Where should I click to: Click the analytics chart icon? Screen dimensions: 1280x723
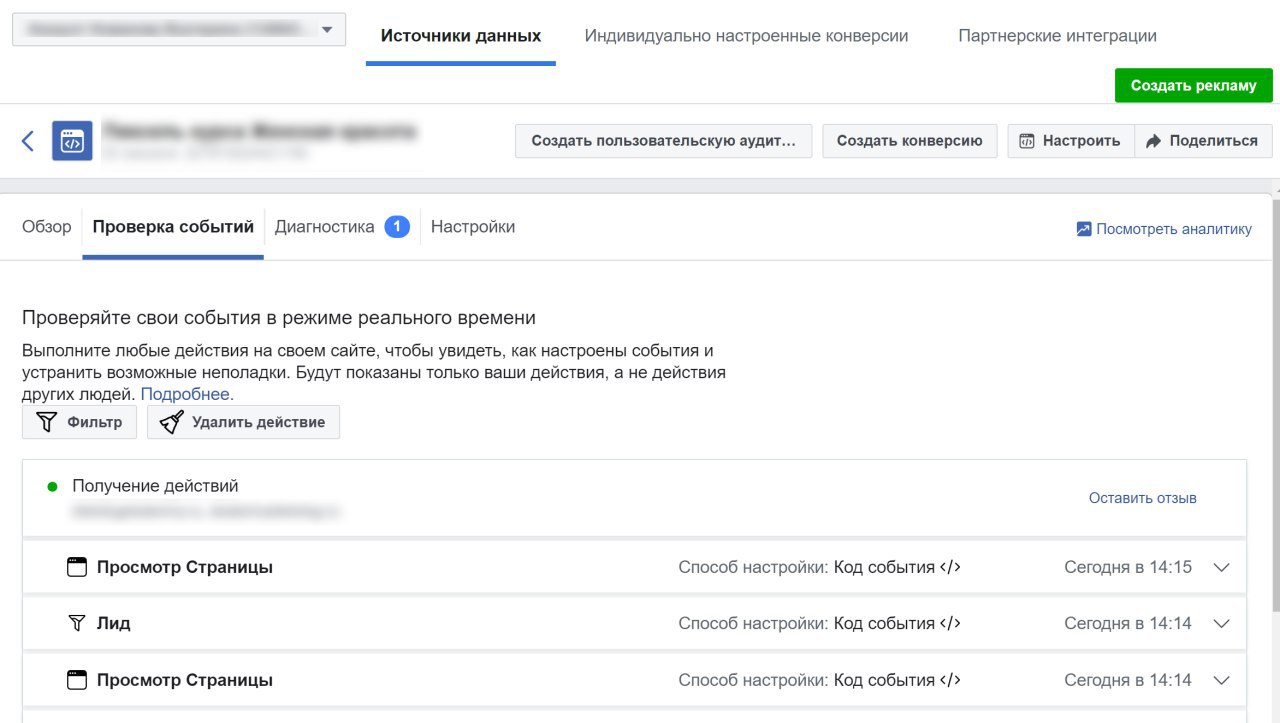[1084, 229]
